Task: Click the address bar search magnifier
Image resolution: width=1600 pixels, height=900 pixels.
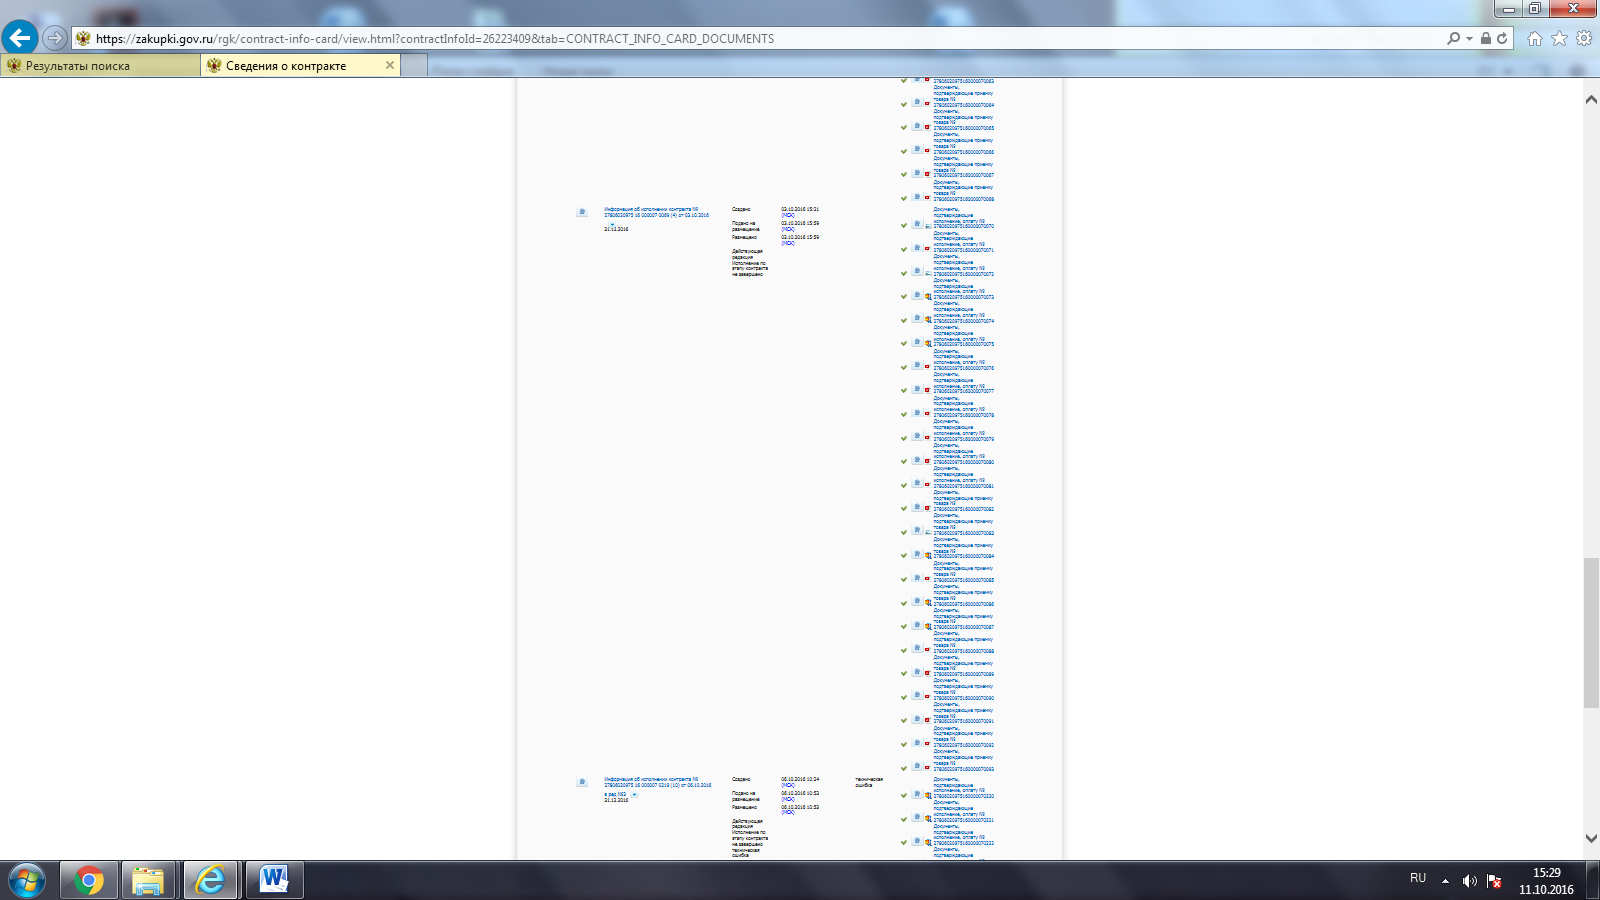Action: point(1453,38)
